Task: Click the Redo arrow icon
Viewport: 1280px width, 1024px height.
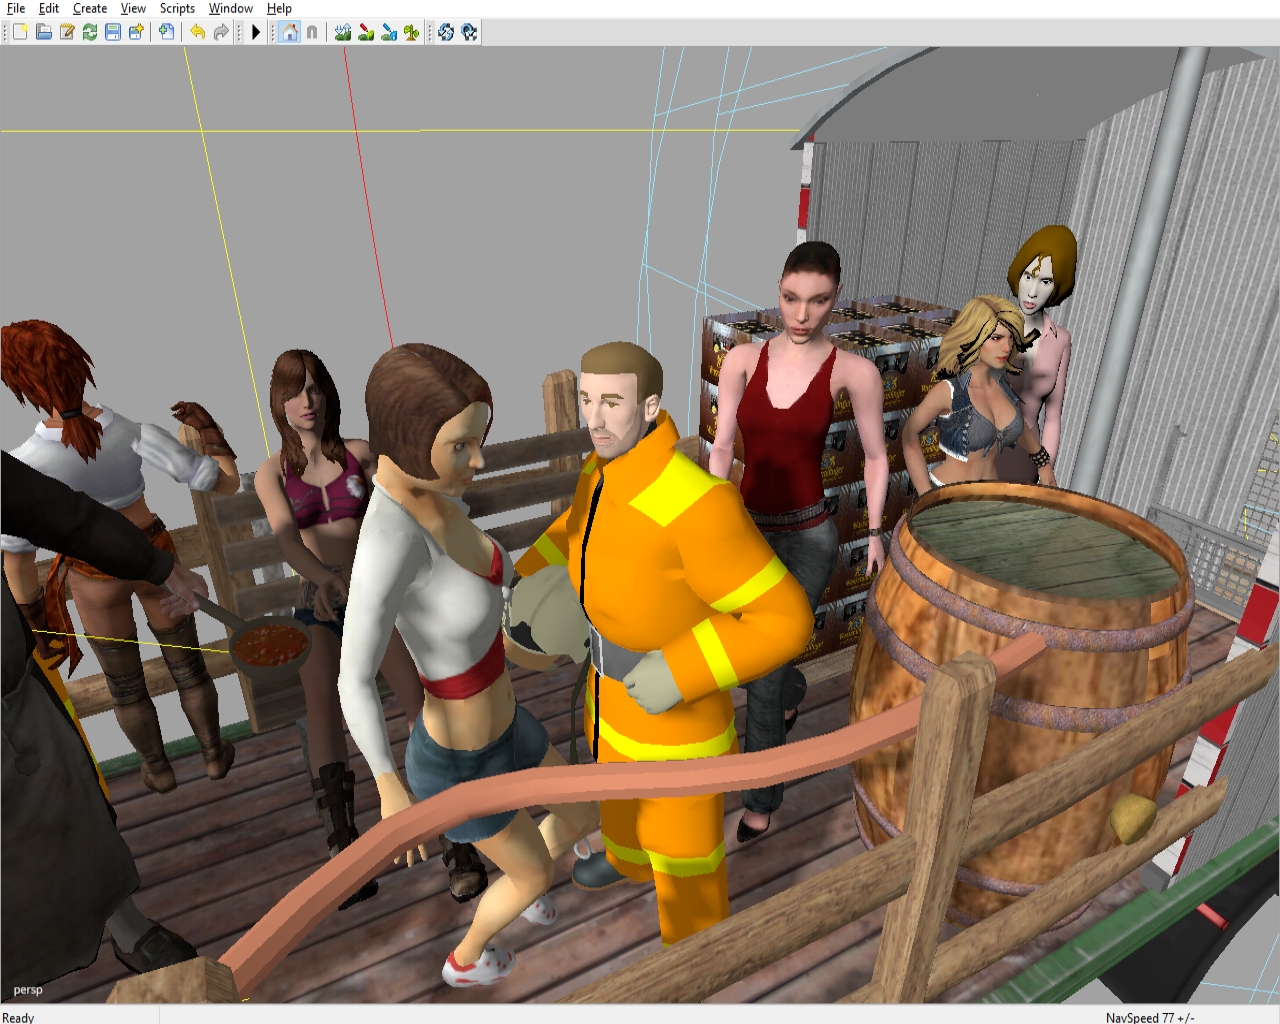Action: [x=221, y=32]
